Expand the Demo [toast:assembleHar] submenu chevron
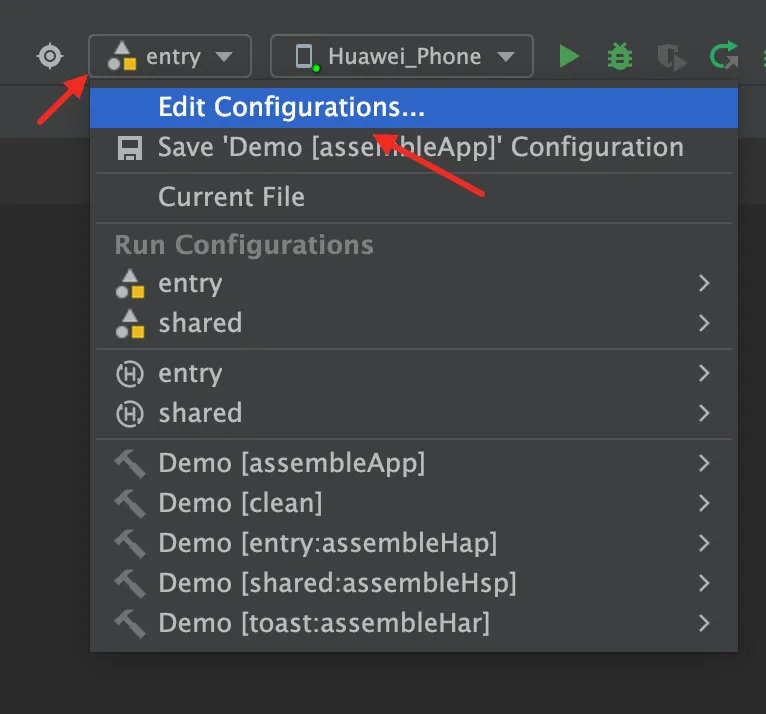This screenshot has height=714, width=766. point(704,623)
